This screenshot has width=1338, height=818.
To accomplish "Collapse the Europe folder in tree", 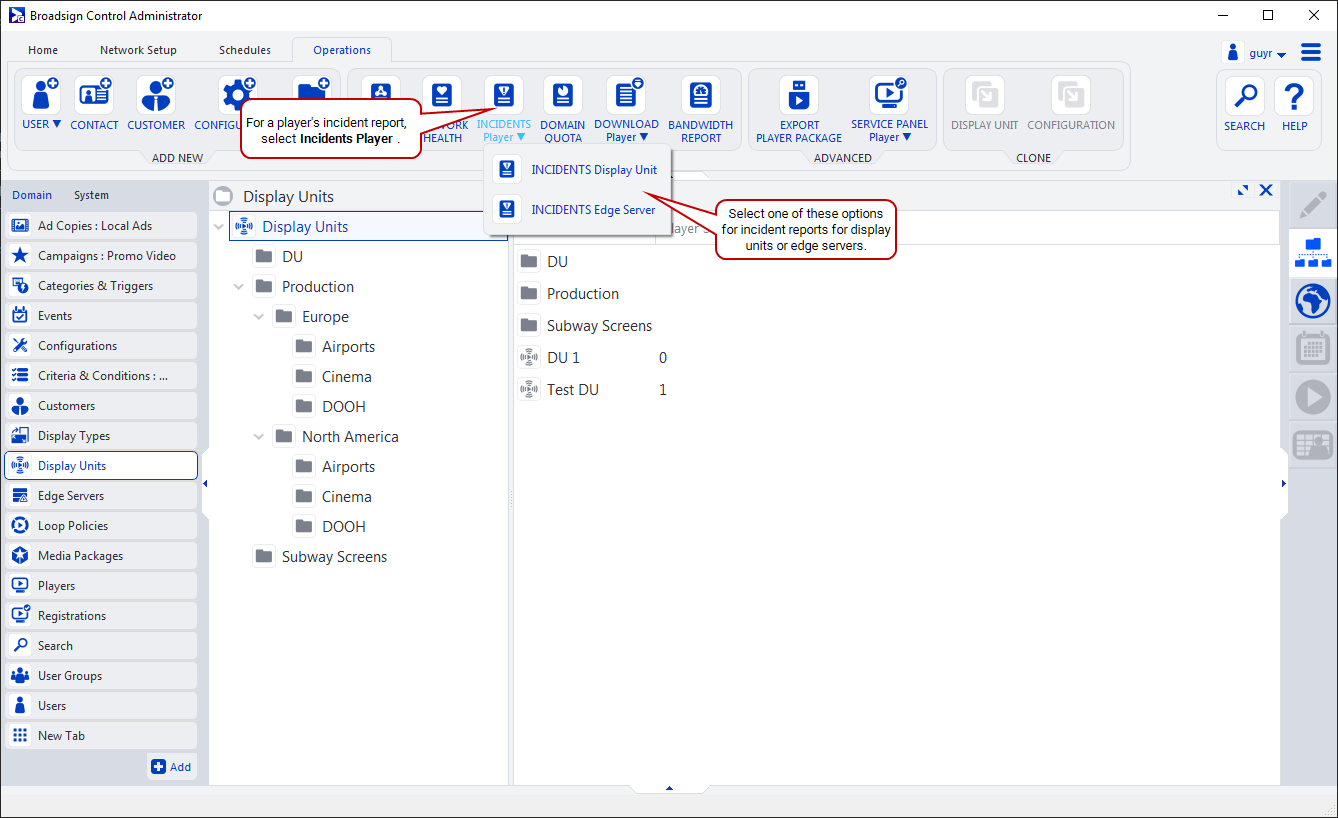I will [259, 317].
